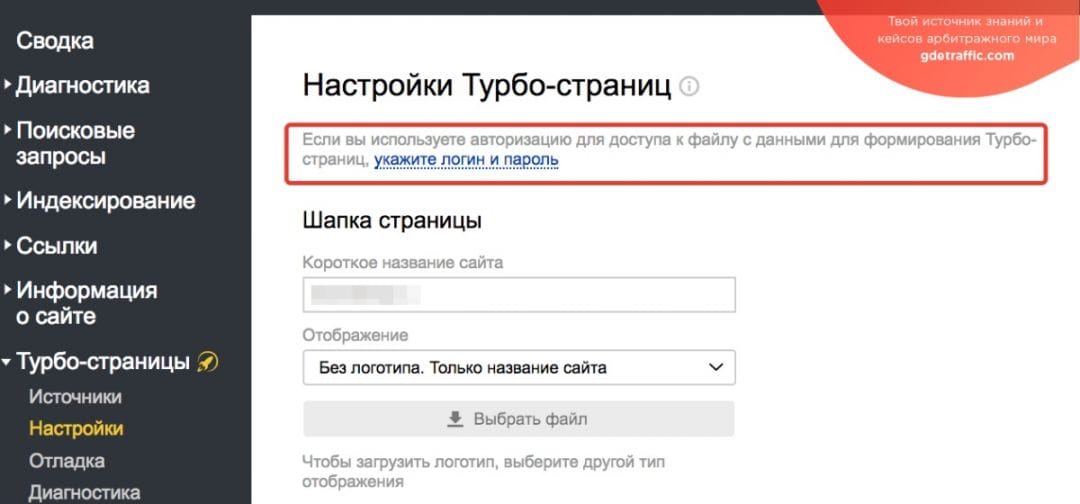Select Настройки submenu item
1080x504 pixels.
76,428
